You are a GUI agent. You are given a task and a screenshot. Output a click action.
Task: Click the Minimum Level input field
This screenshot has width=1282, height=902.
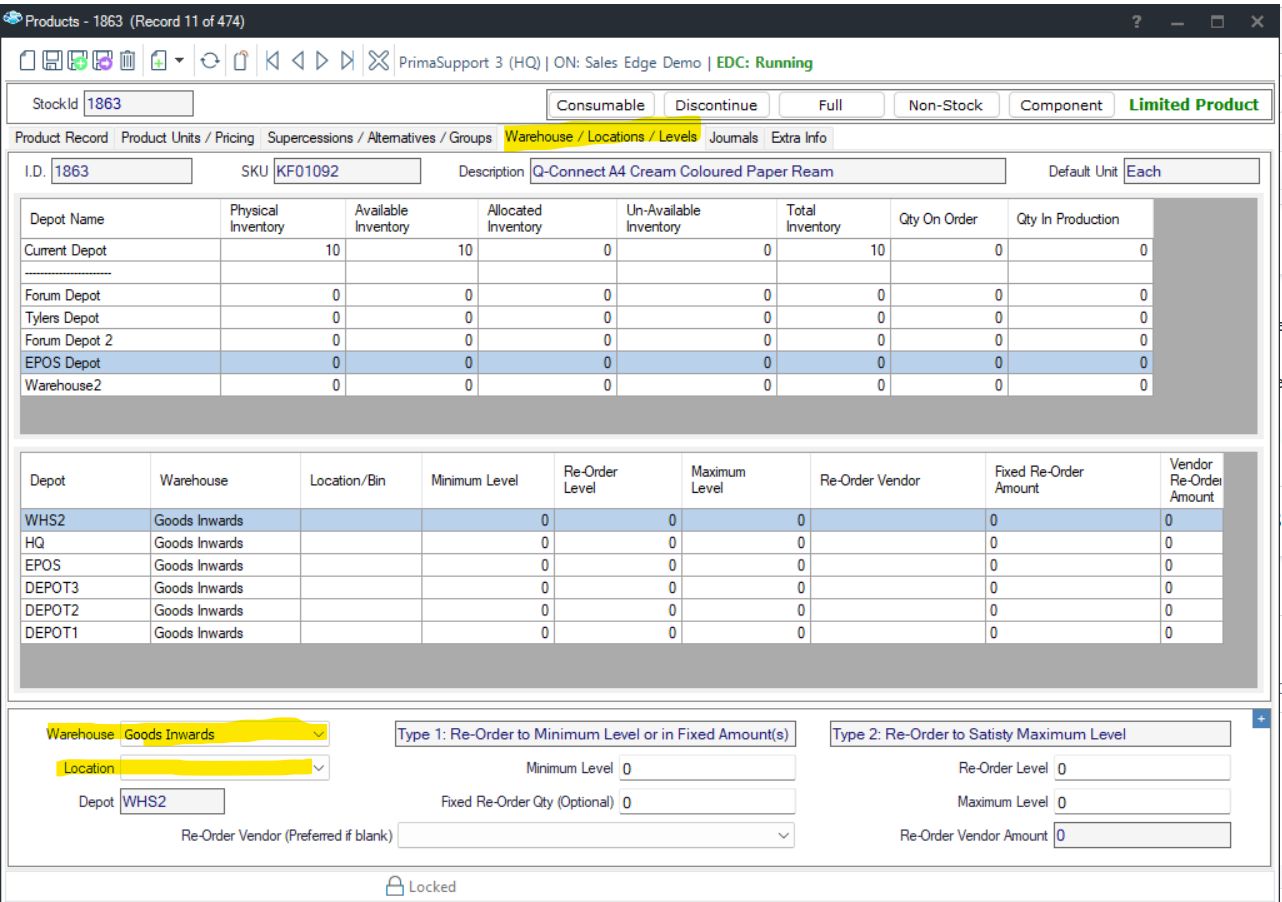pyautogui.click(x=707, y=768)
